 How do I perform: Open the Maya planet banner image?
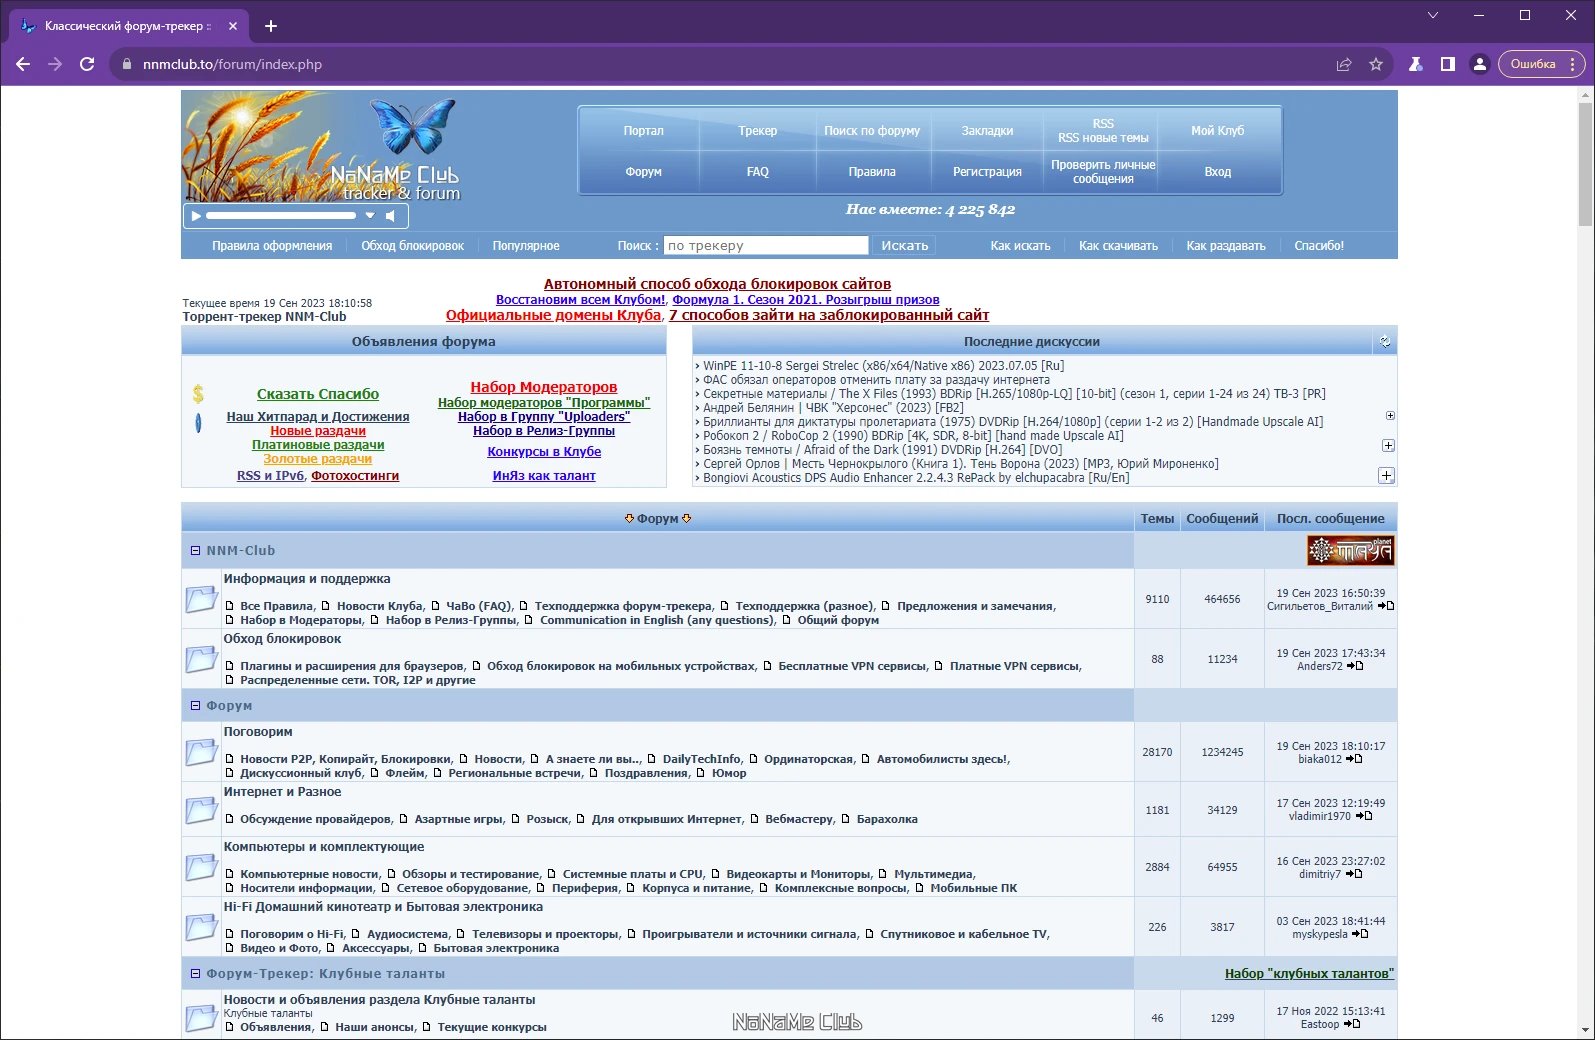(x=1350, y=550)
